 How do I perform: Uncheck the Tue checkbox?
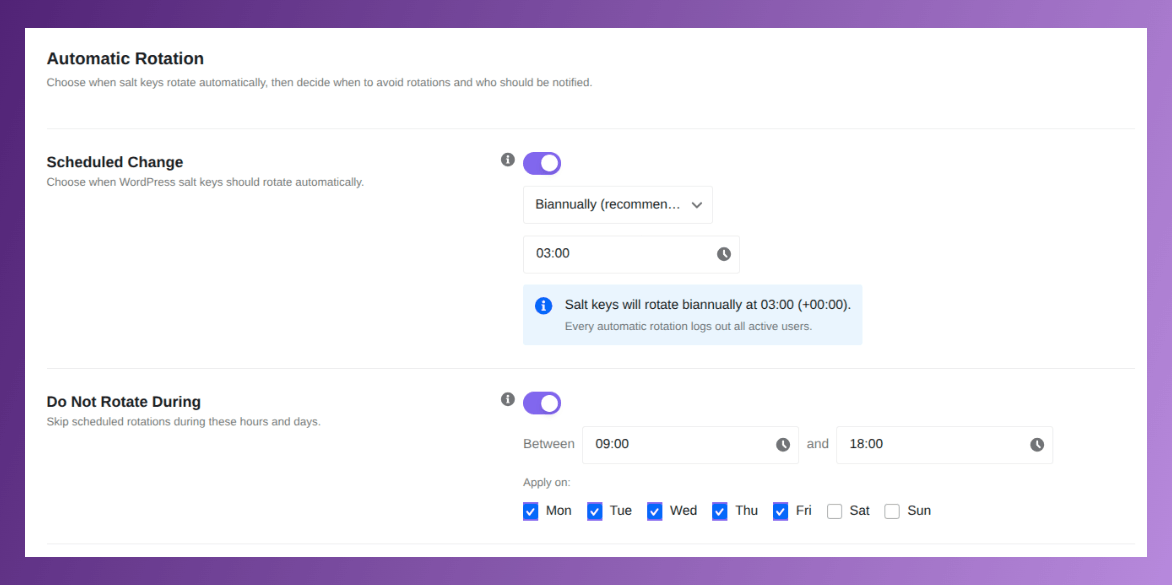pos(595,512)
